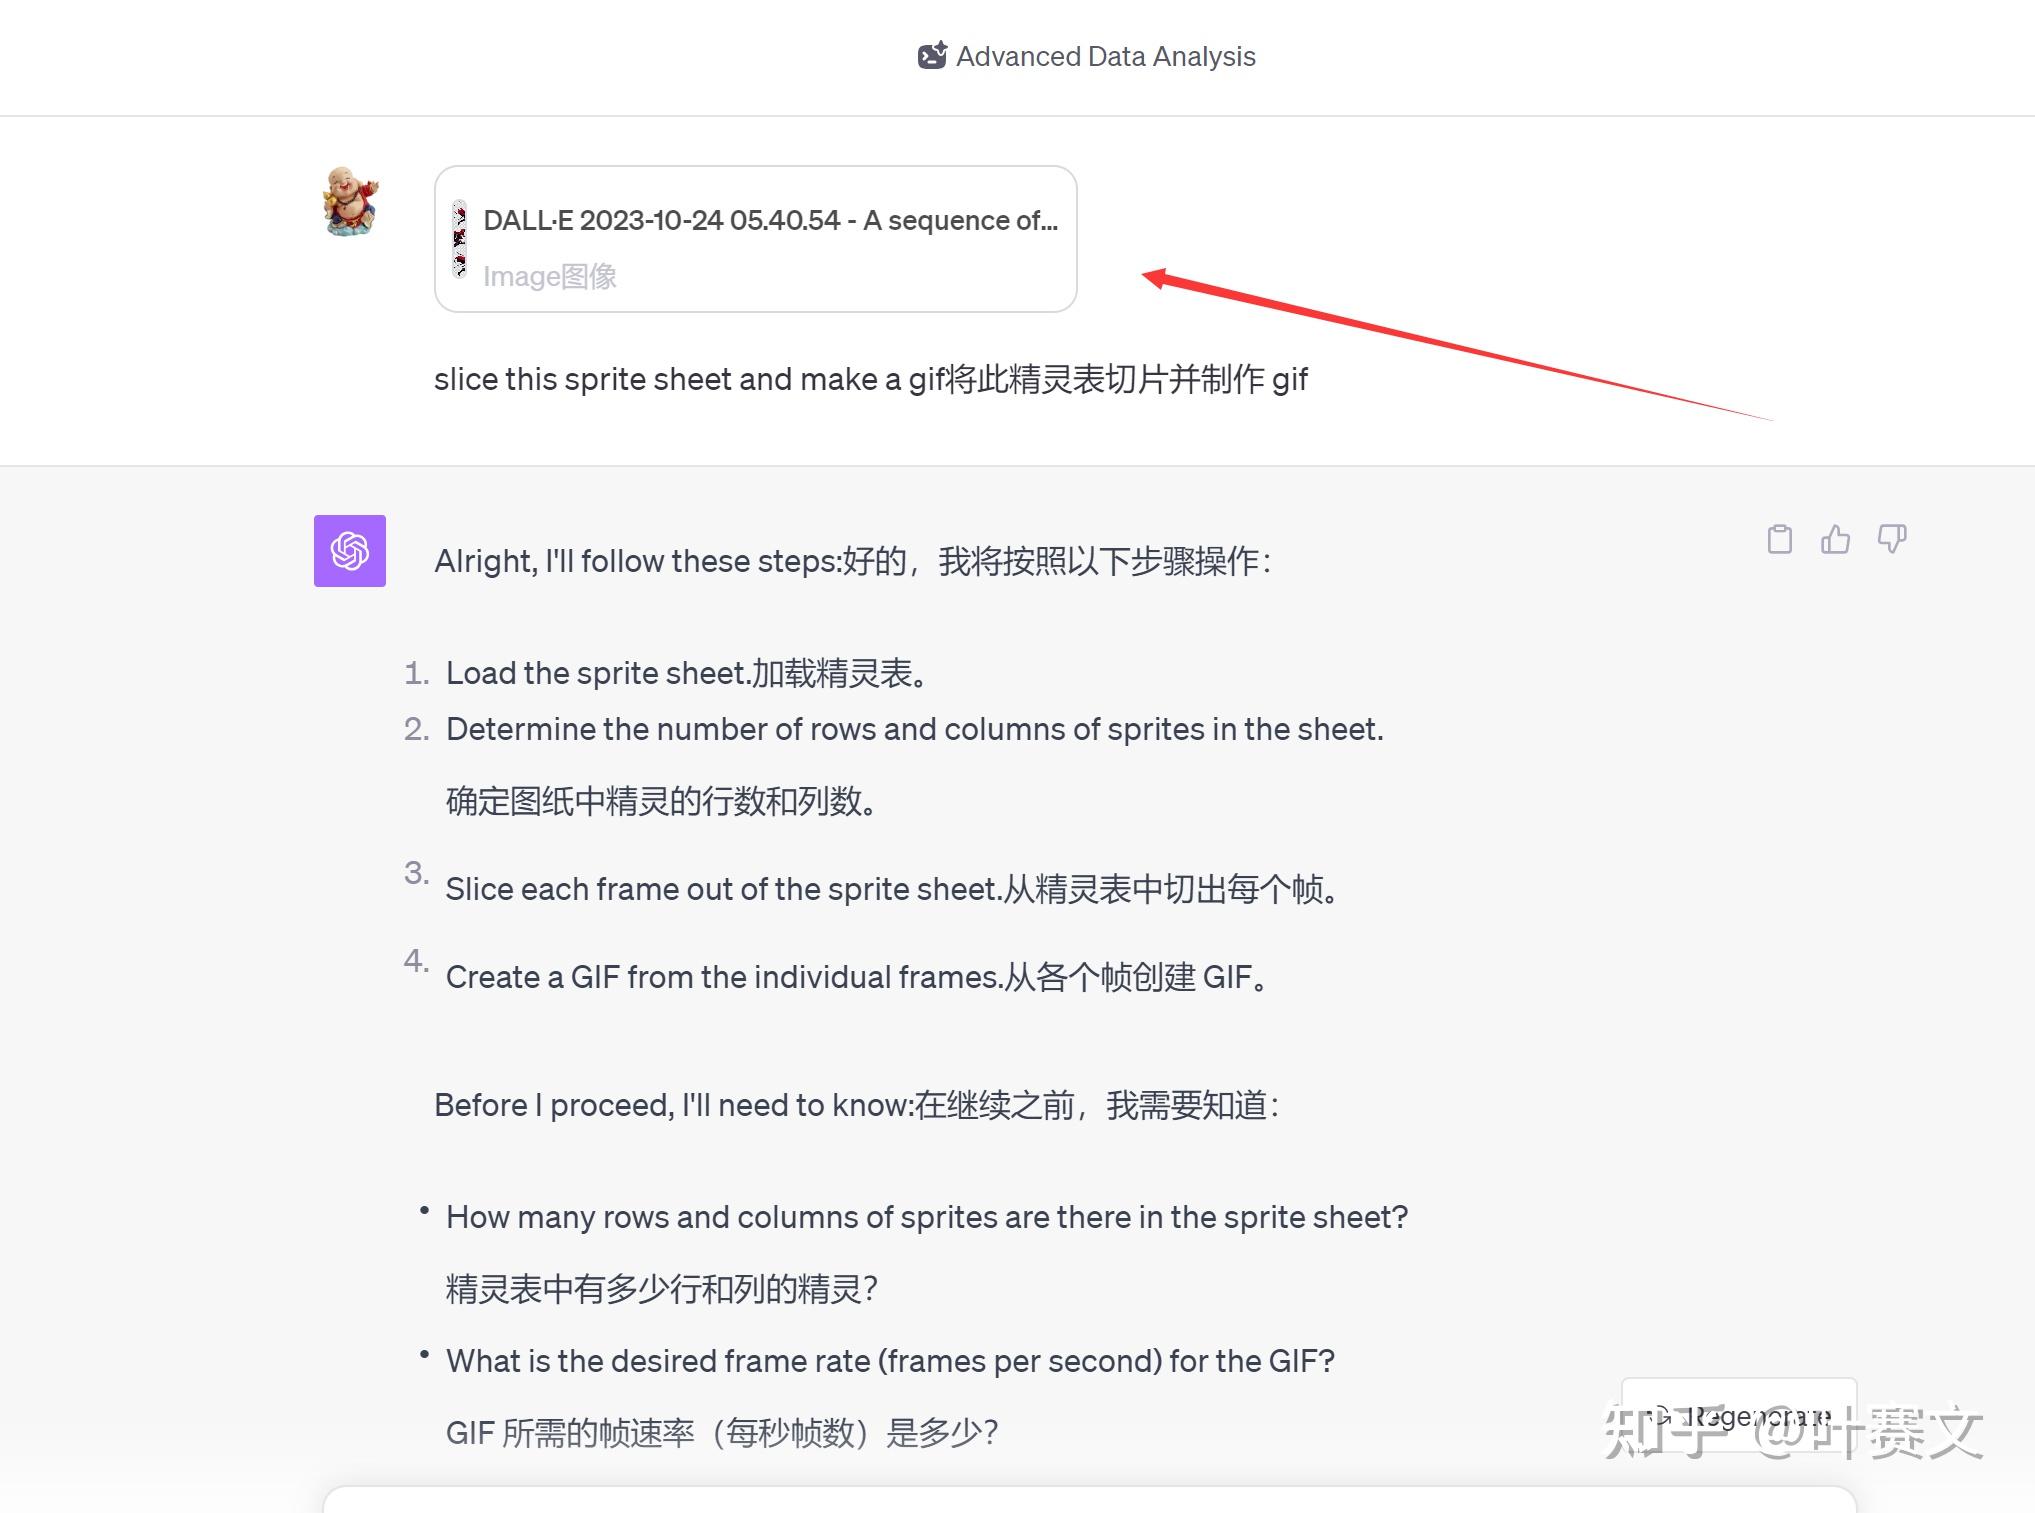Copy the assistant response with the clipboard icon
2035x1513 pixels.
[x=1779, y=540]
